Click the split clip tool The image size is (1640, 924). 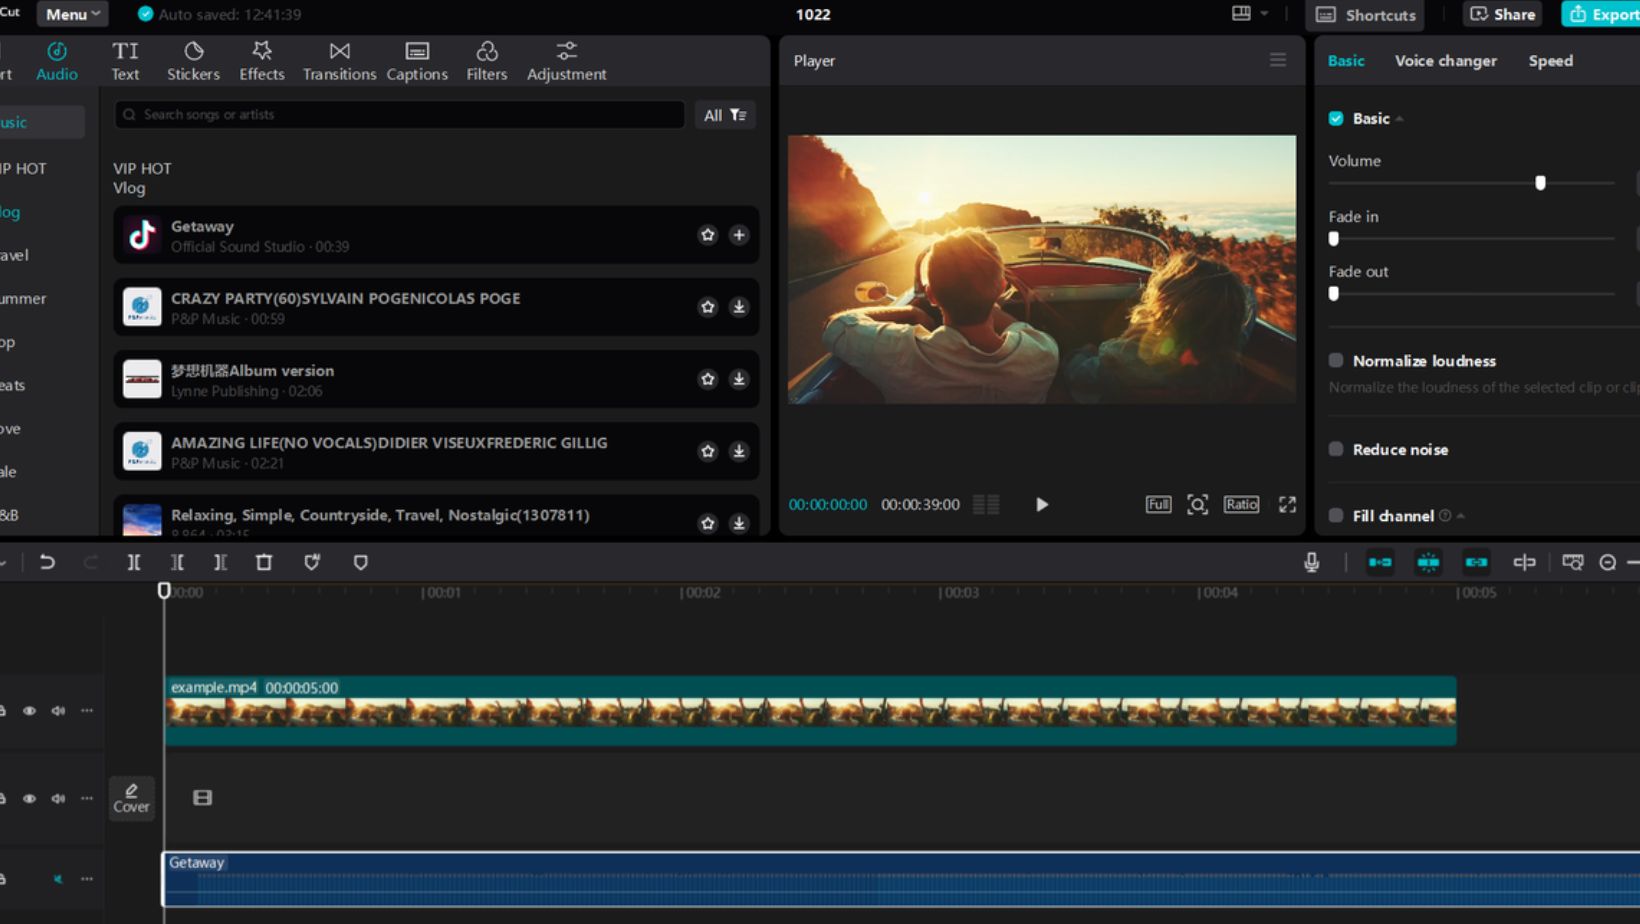(133, 562)
